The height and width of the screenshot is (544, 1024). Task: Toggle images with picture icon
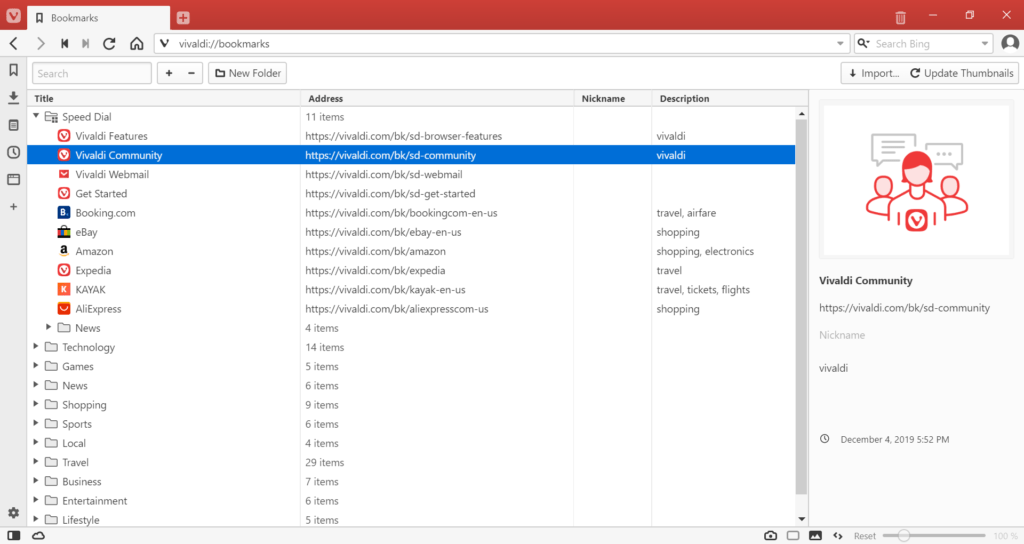815,536
